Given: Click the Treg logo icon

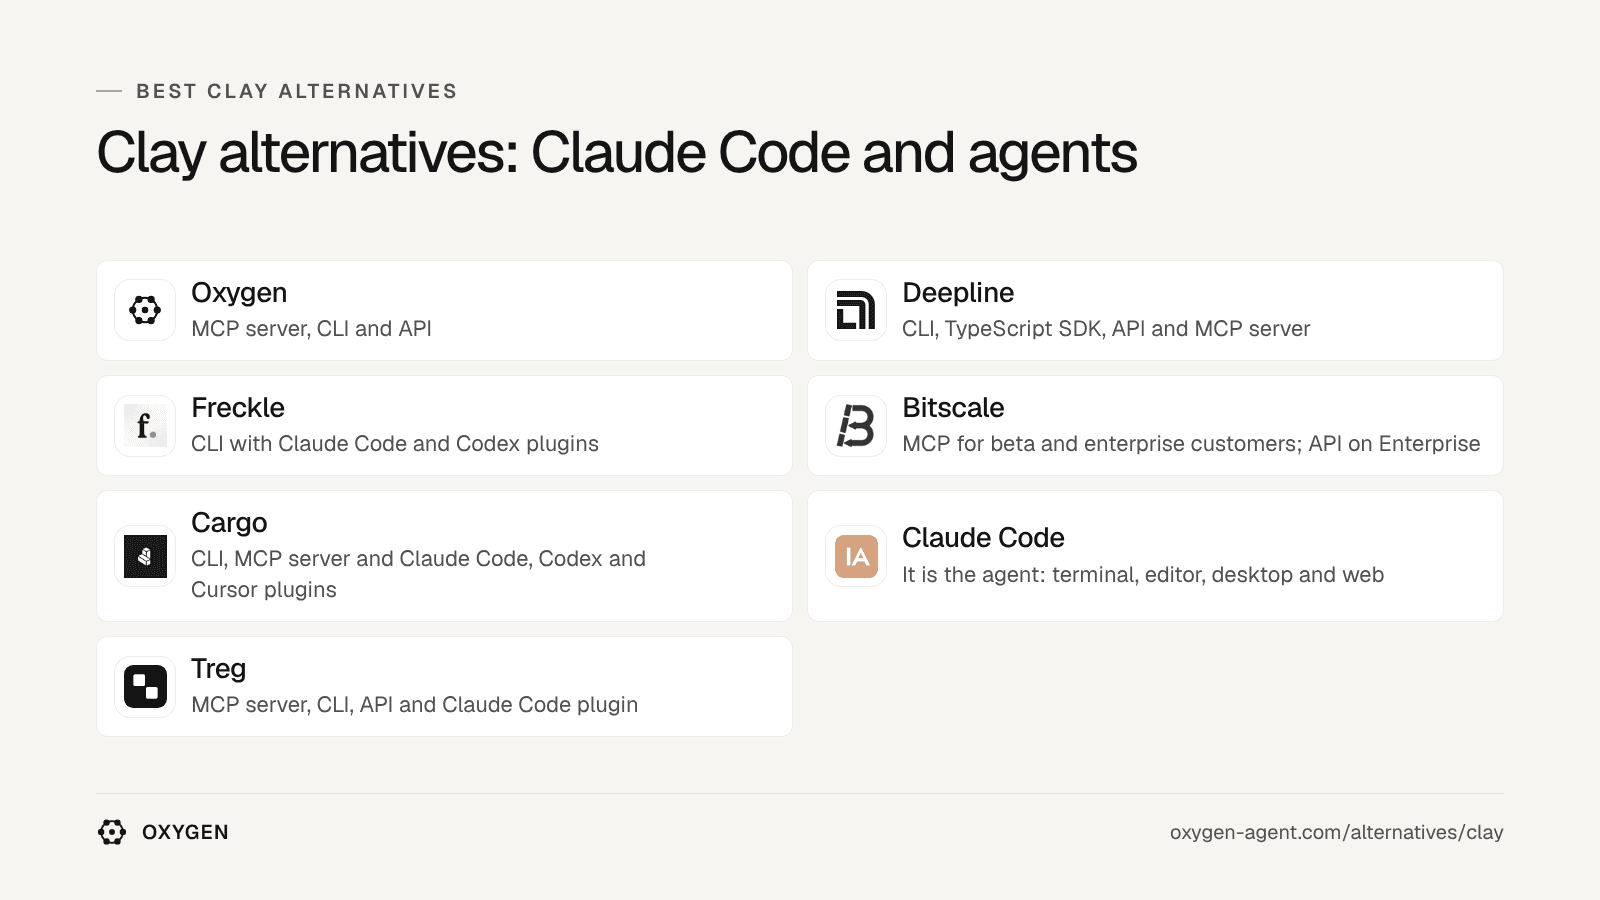Looking at the screenshot, I should tap(145, 687).
